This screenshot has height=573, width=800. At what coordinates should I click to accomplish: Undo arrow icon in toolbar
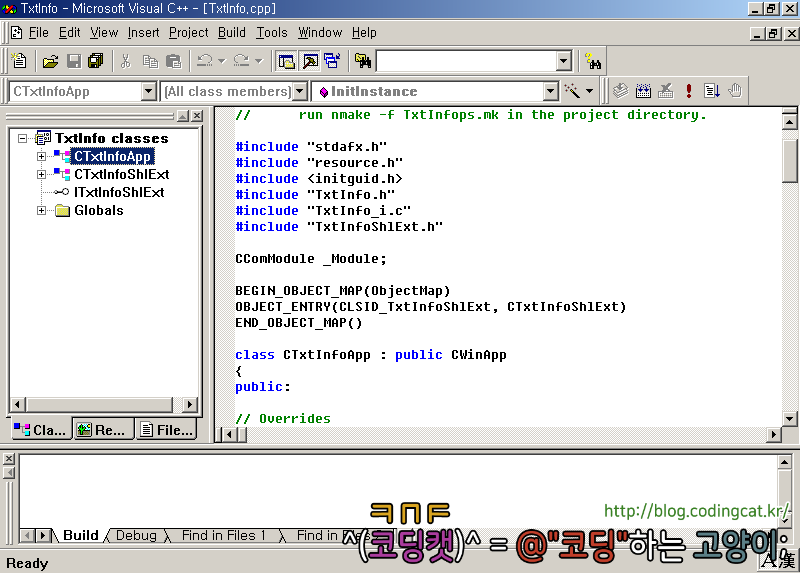point(205,61)
